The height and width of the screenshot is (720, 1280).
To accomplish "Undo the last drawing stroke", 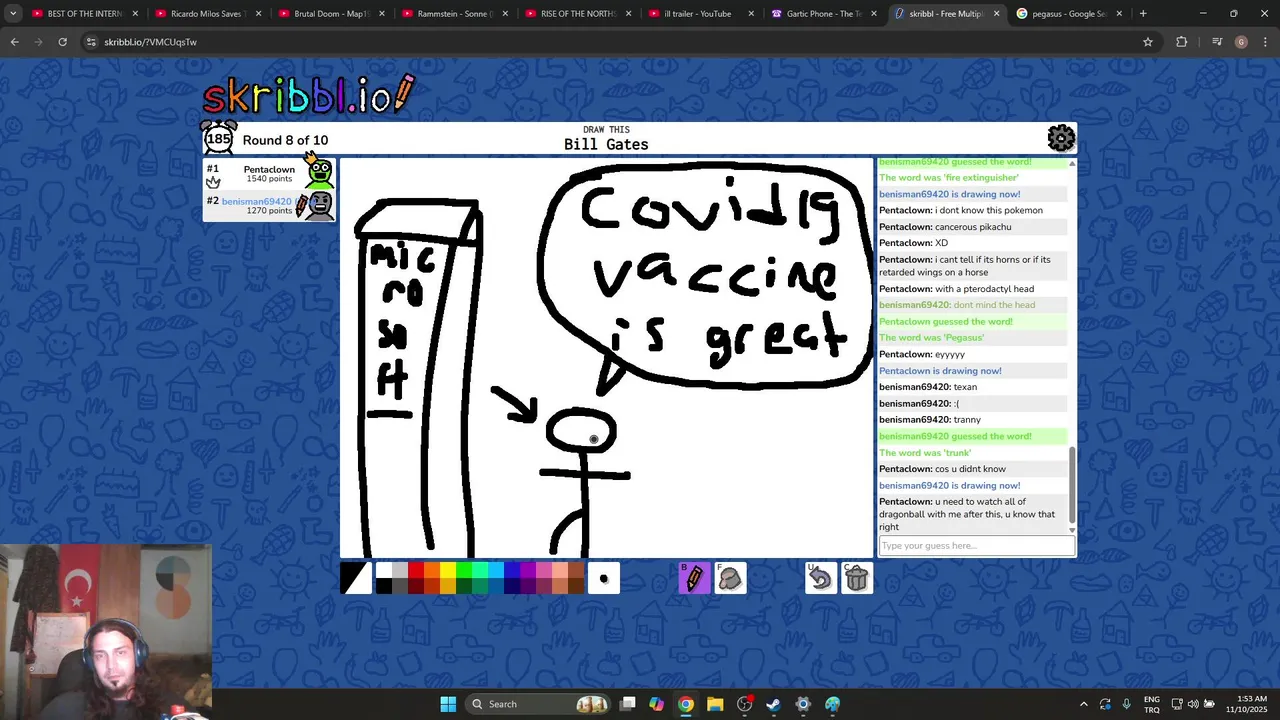I will [820, 578].
